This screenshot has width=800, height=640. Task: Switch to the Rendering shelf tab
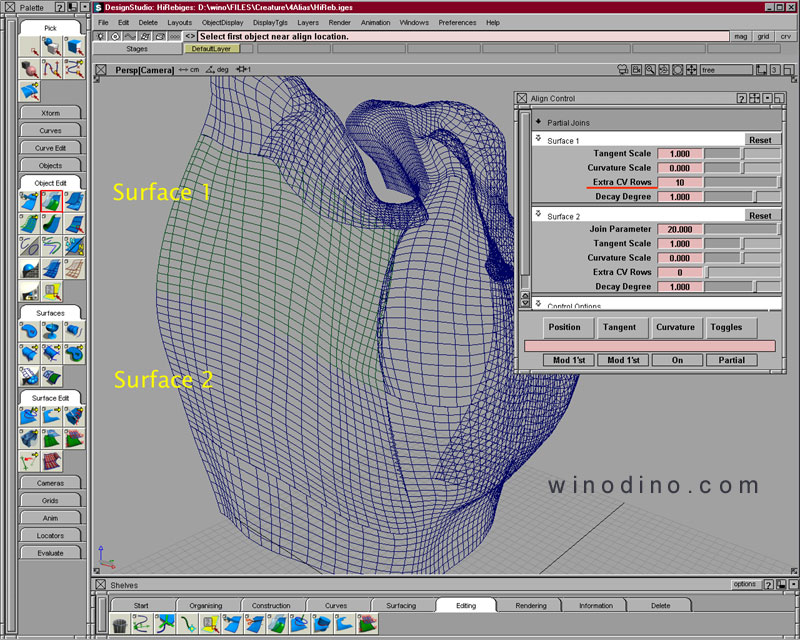click(531, 605)
